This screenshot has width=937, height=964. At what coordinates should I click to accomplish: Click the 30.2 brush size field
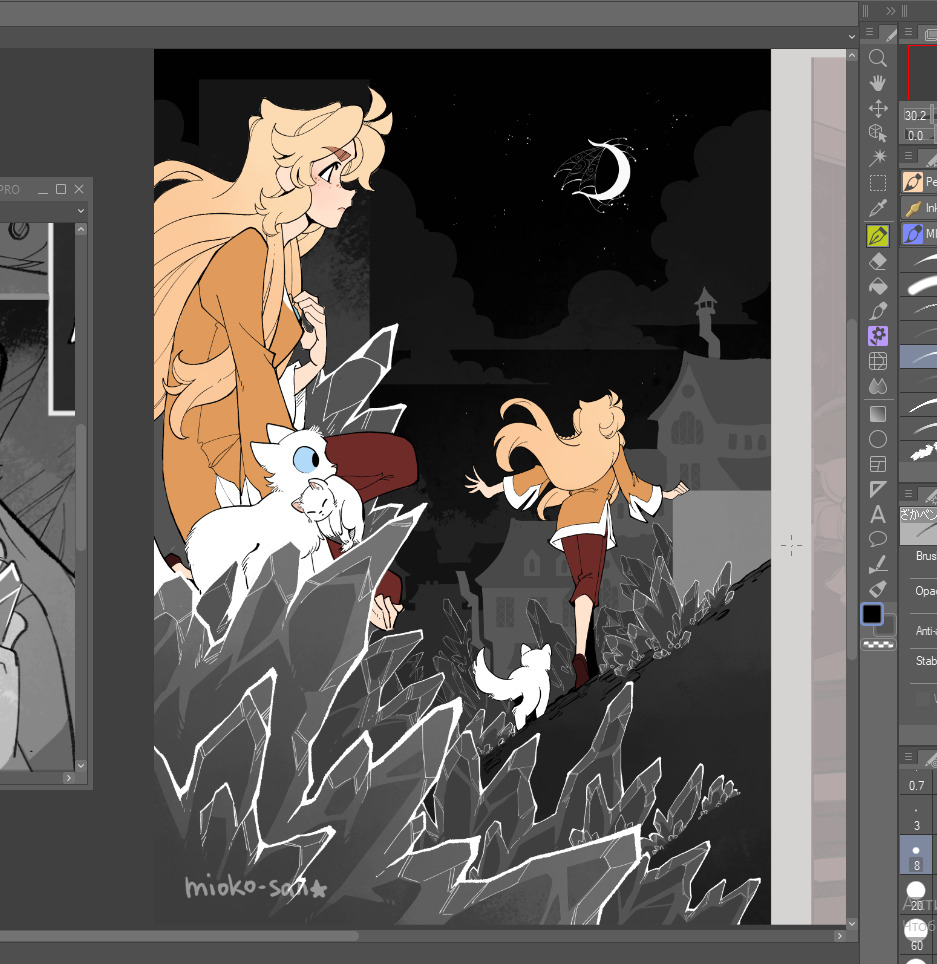(x=915, y=116)
